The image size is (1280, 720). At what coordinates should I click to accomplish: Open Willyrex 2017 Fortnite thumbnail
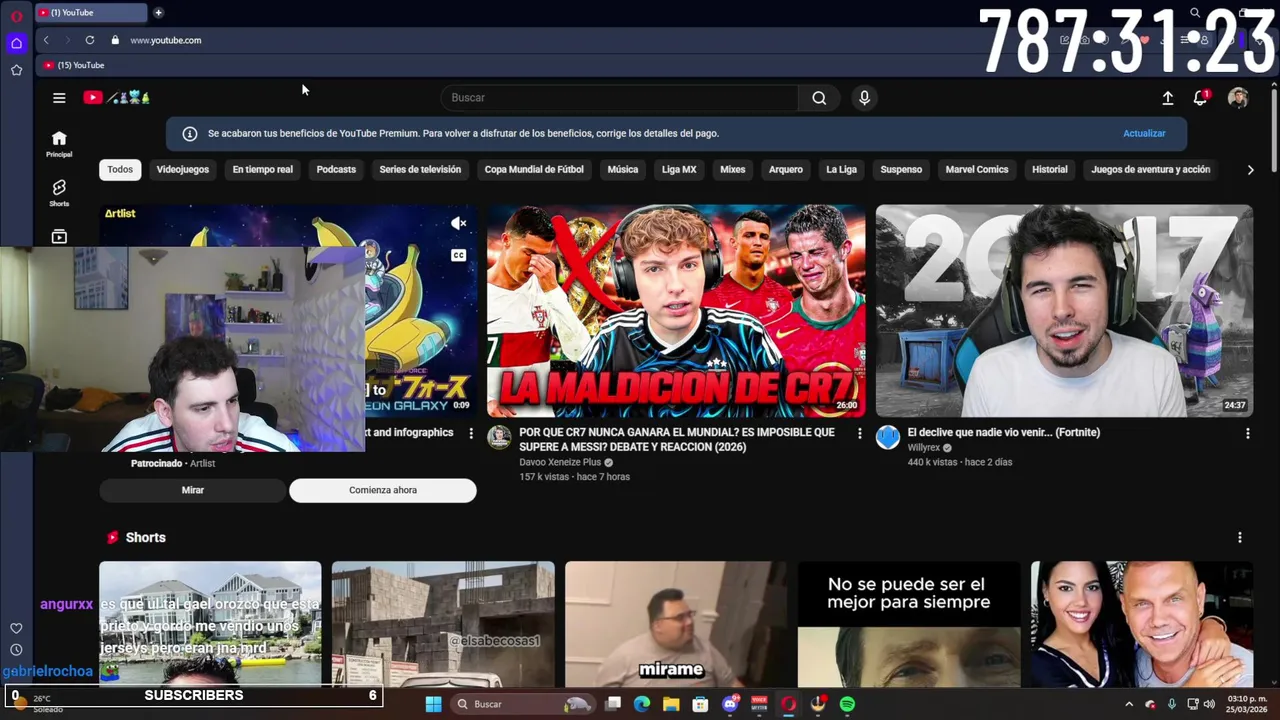point(1064,311)
